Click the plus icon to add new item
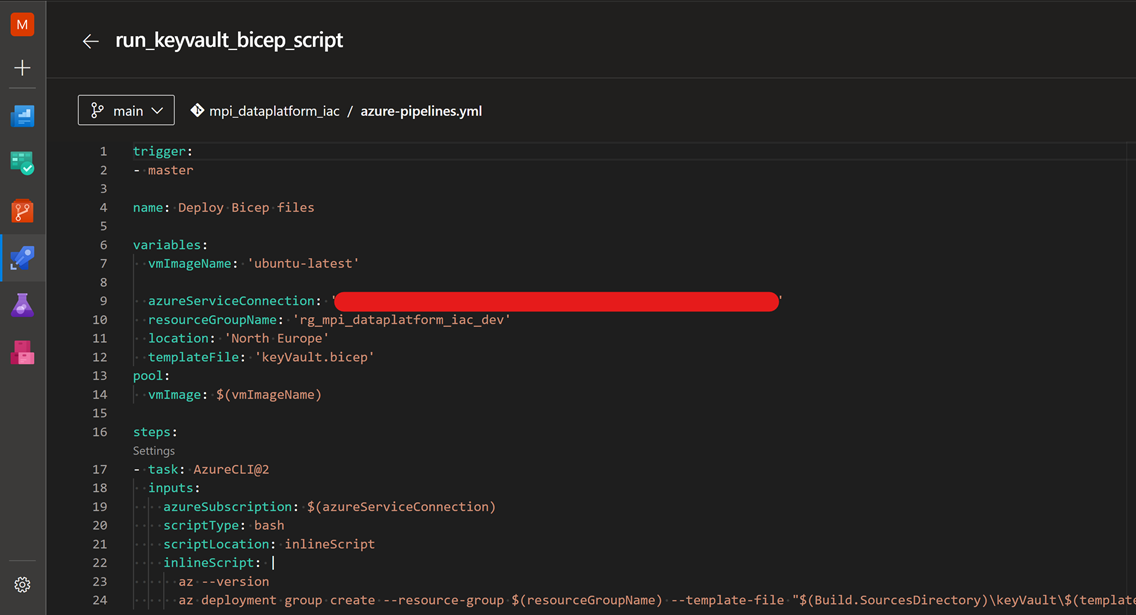 22,67
